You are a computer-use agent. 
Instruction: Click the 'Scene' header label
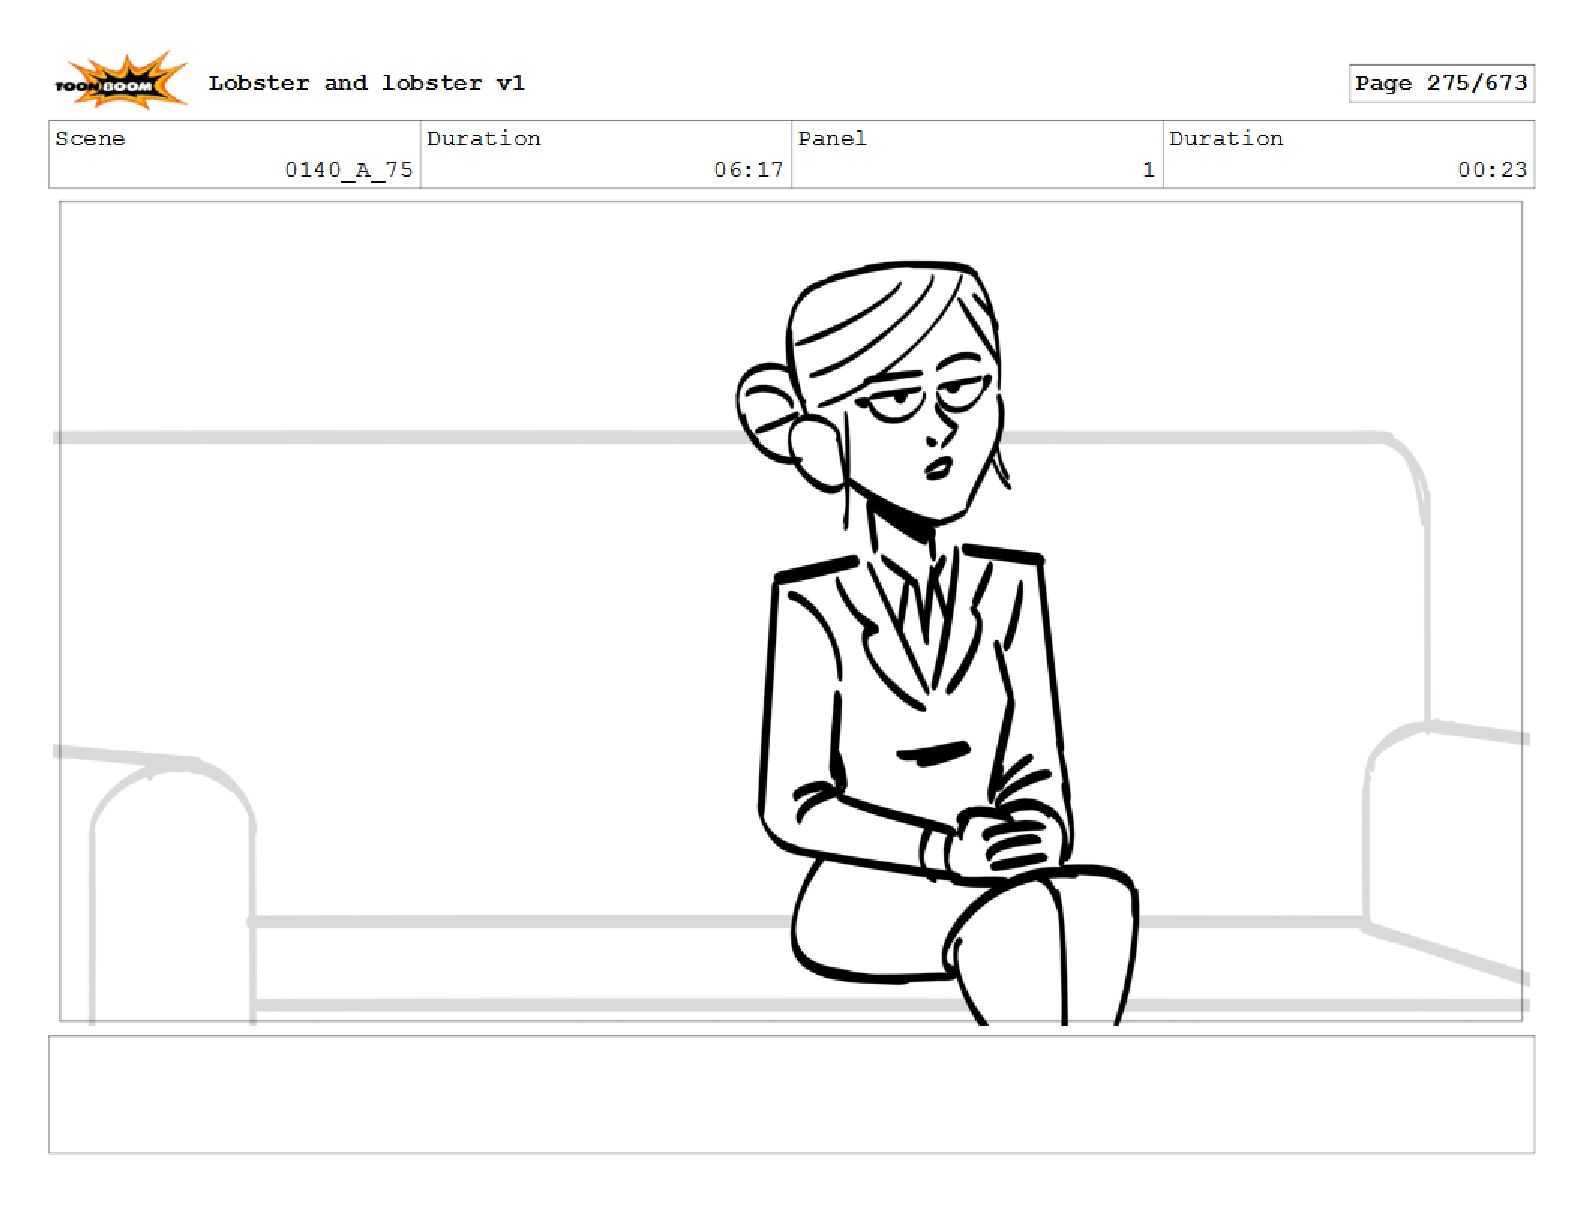pyautogui.click(x=90, y=139)
